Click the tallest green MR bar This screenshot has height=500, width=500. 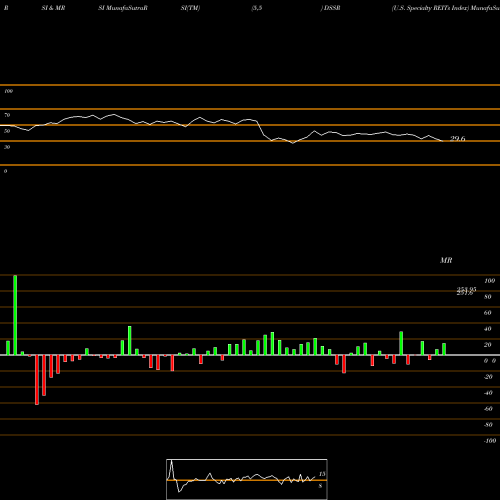[15, 315]
